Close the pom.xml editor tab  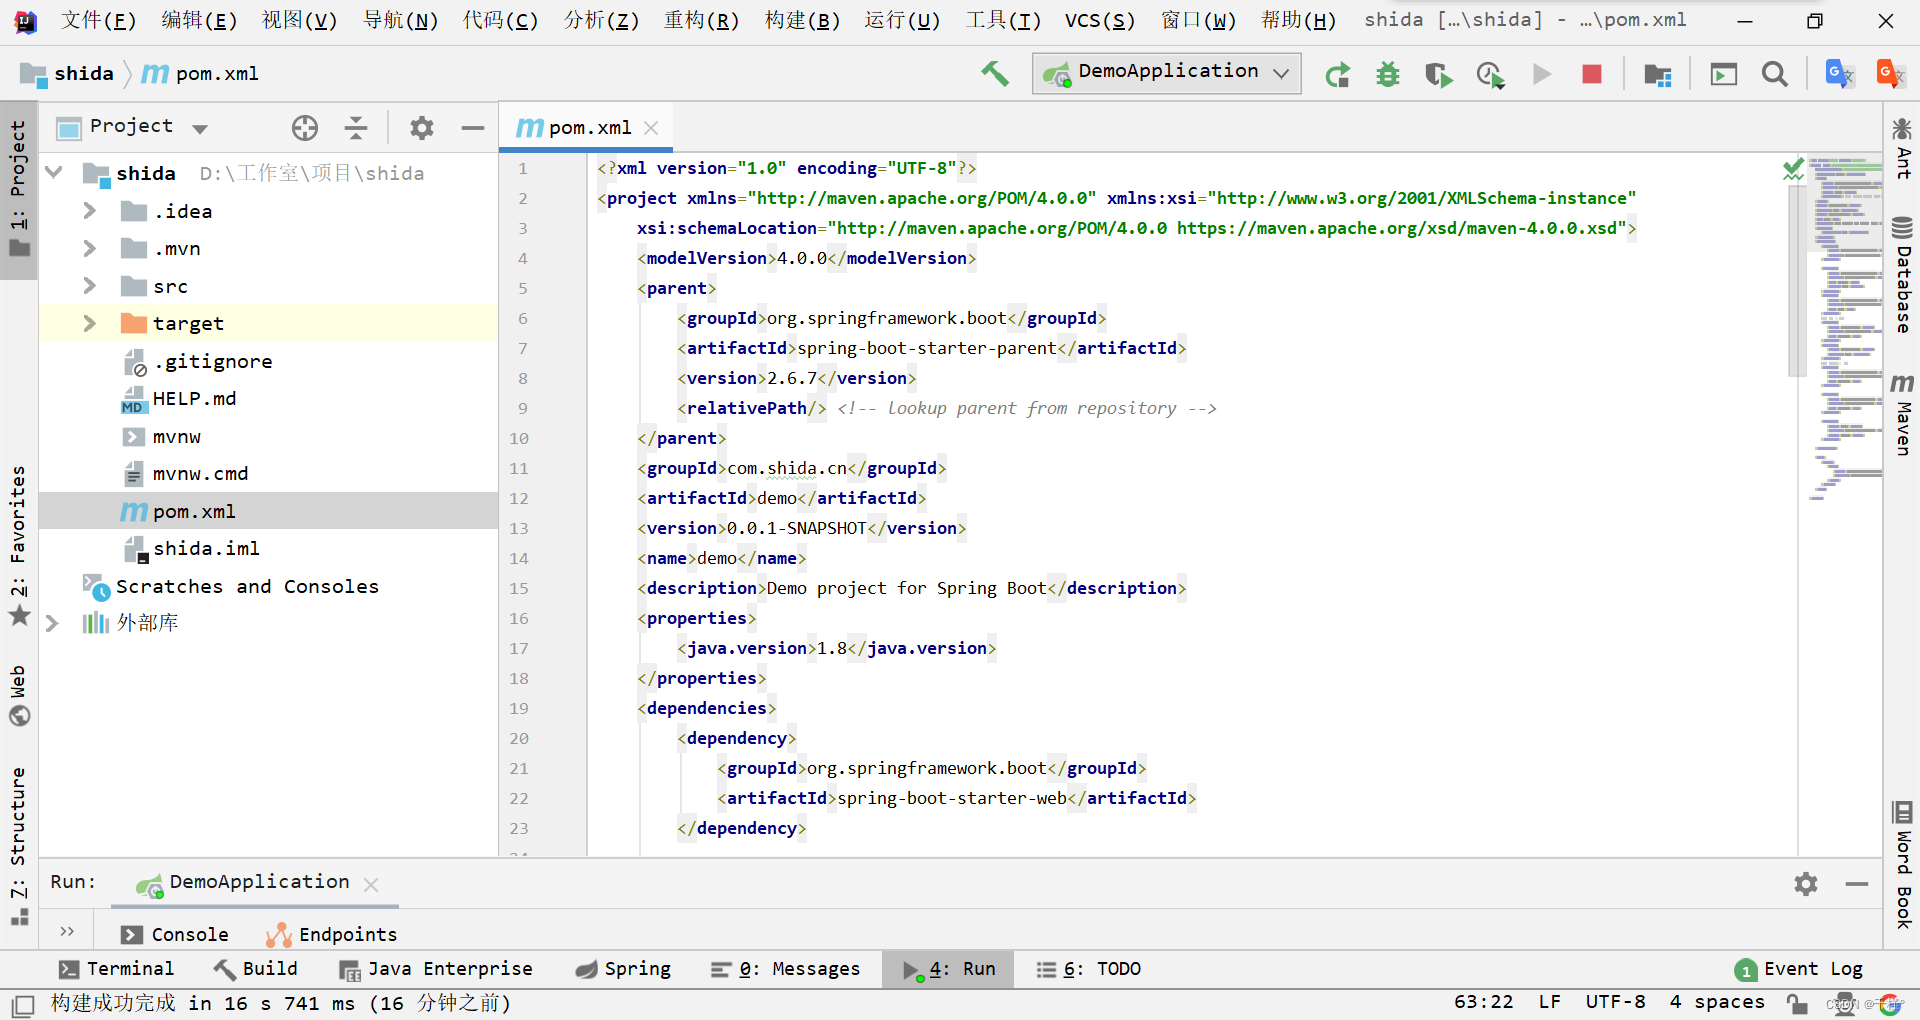click(651, 128)
